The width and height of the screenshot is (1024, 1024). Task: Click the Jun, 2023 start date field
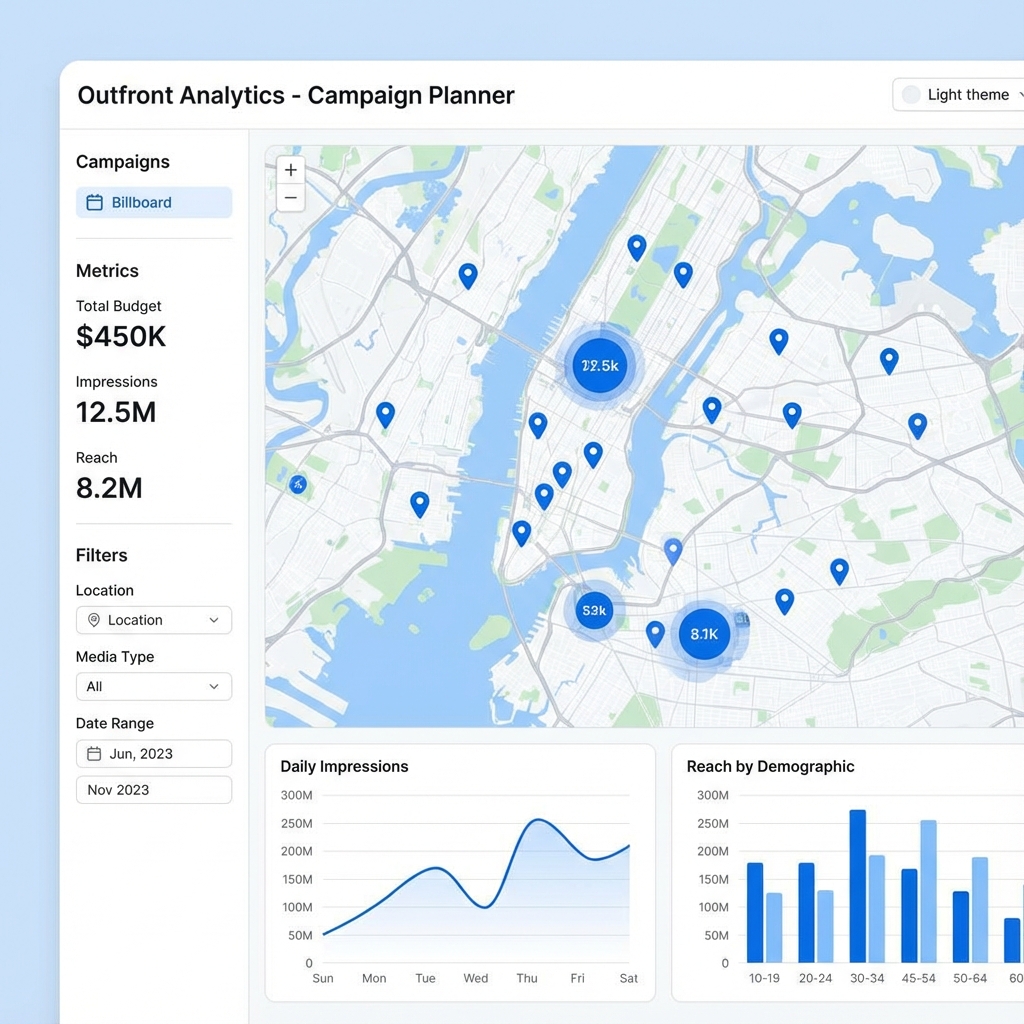pyautogui.click(x=154, y=754)
